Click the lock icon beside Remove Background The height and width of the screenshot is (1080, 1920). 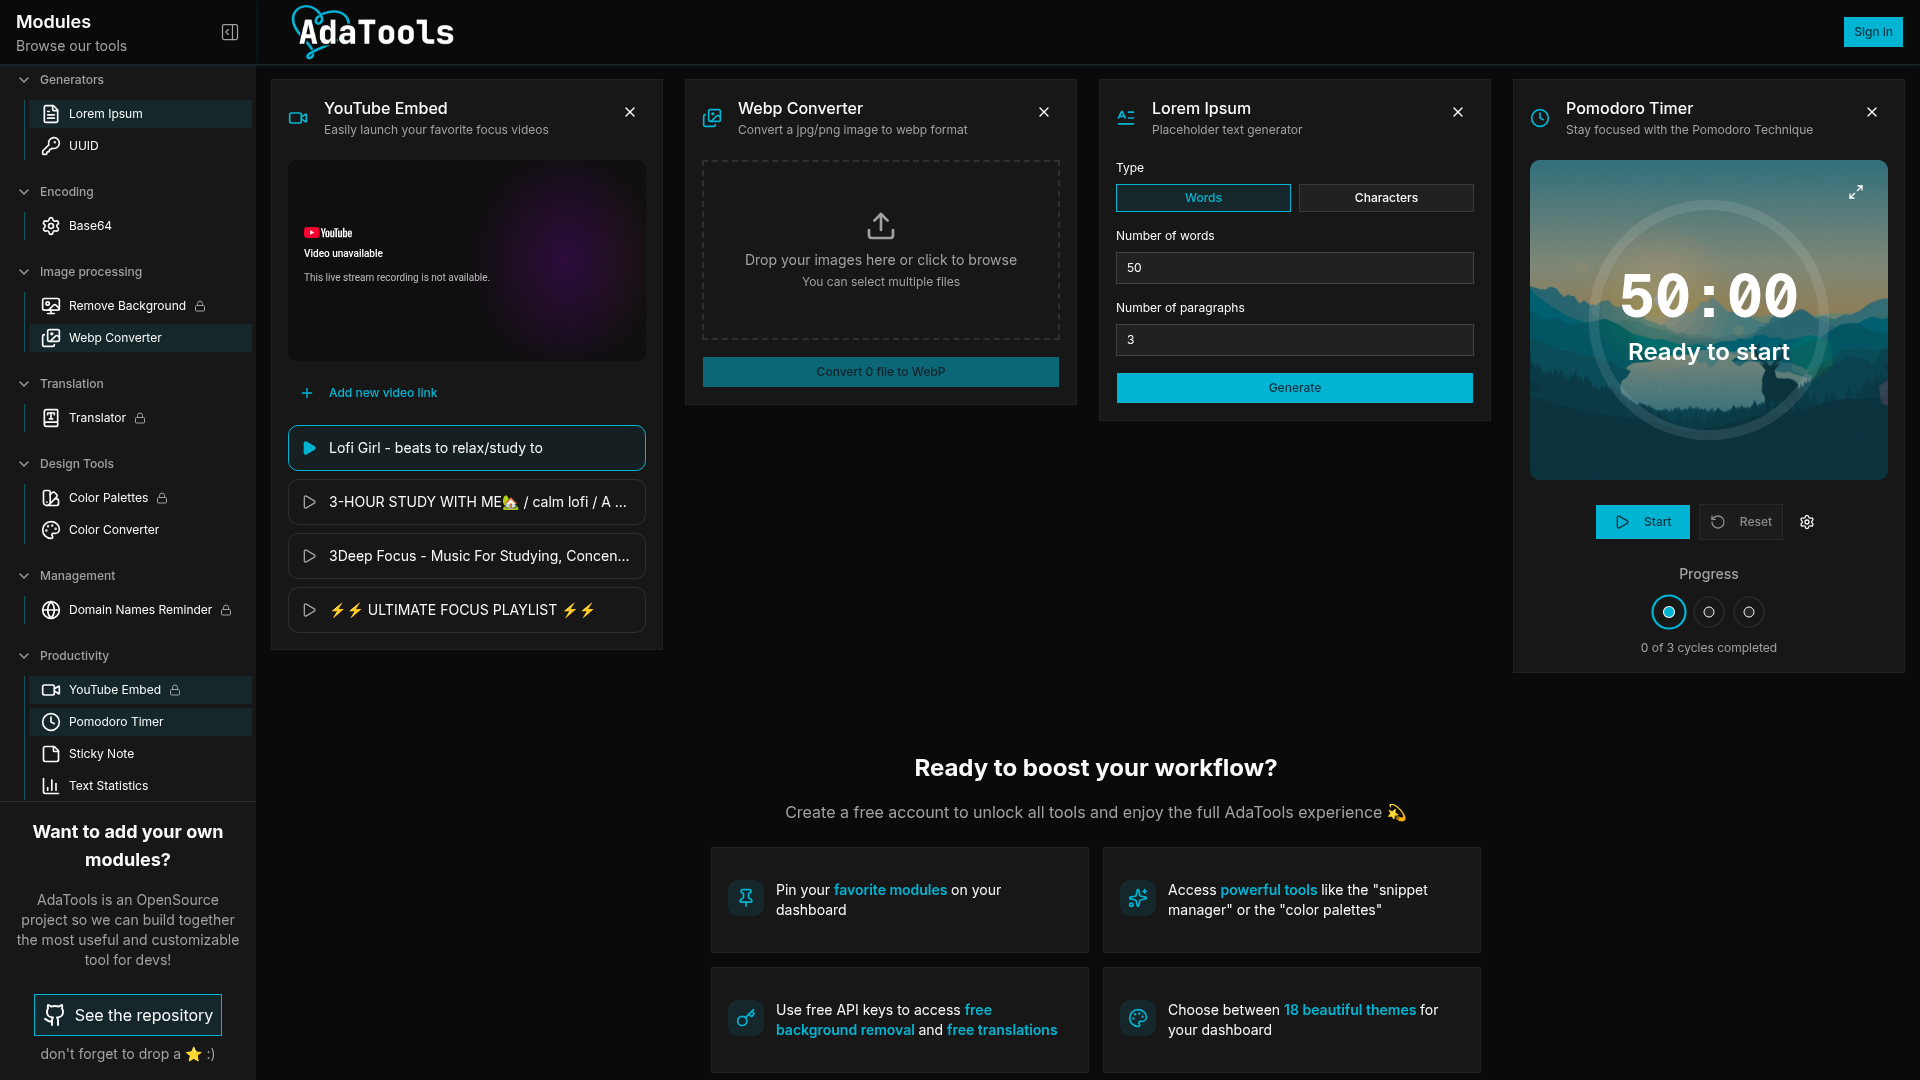(x=200, y=306)
